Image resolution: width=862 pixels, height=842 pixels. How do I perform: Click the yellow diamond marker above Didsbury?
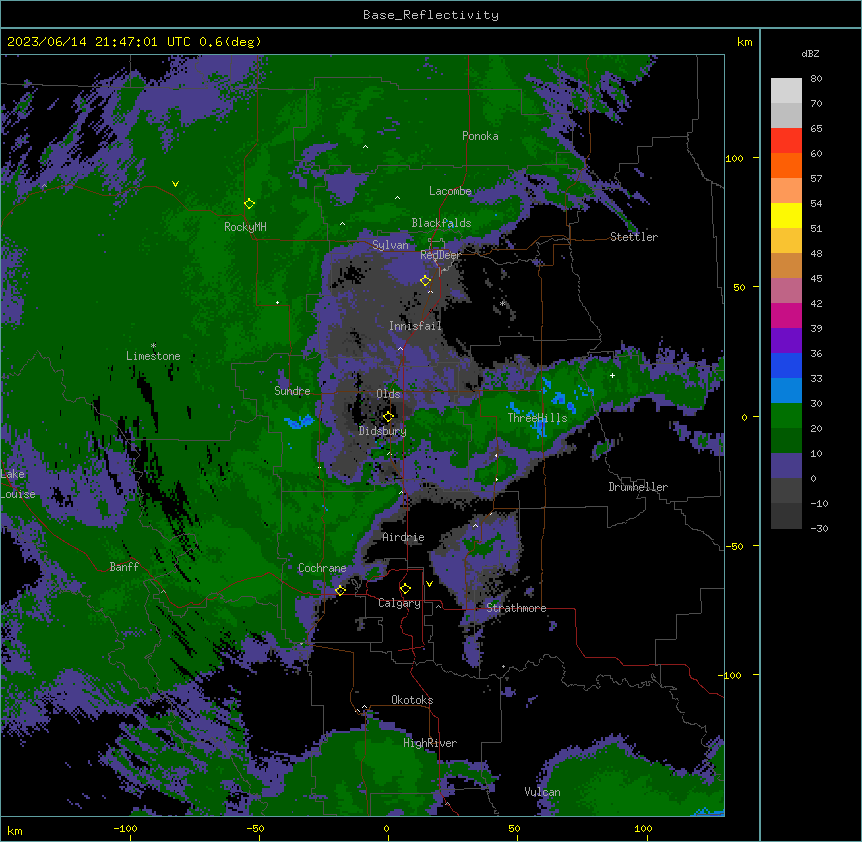388,416
